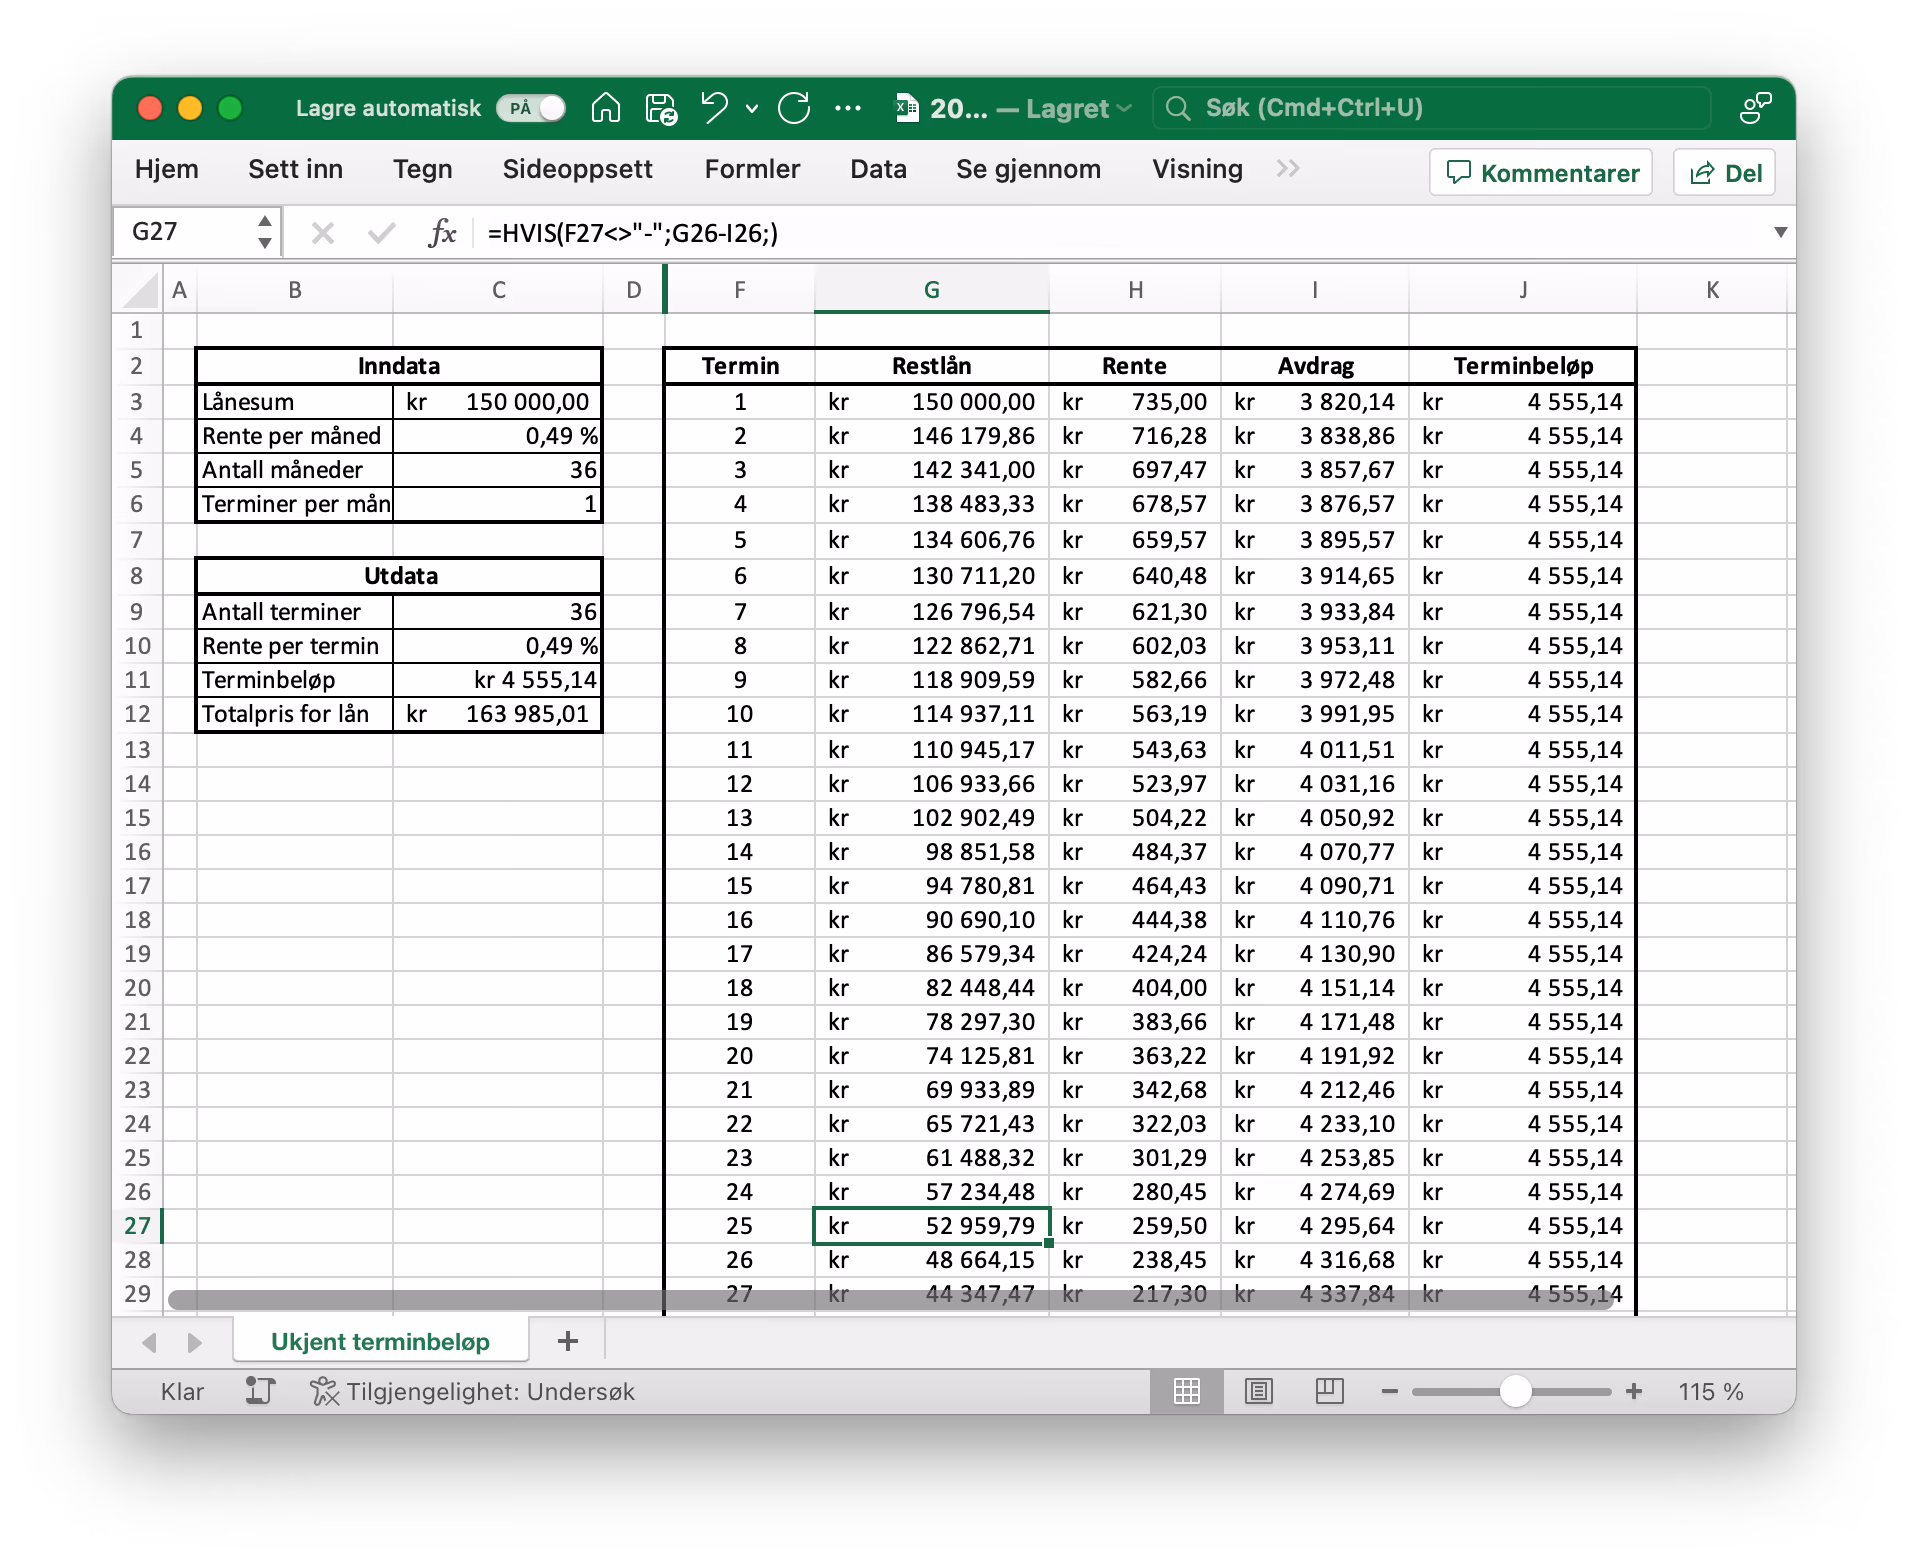
Task: Open the Tegn tab
Action: click(422, 169)
